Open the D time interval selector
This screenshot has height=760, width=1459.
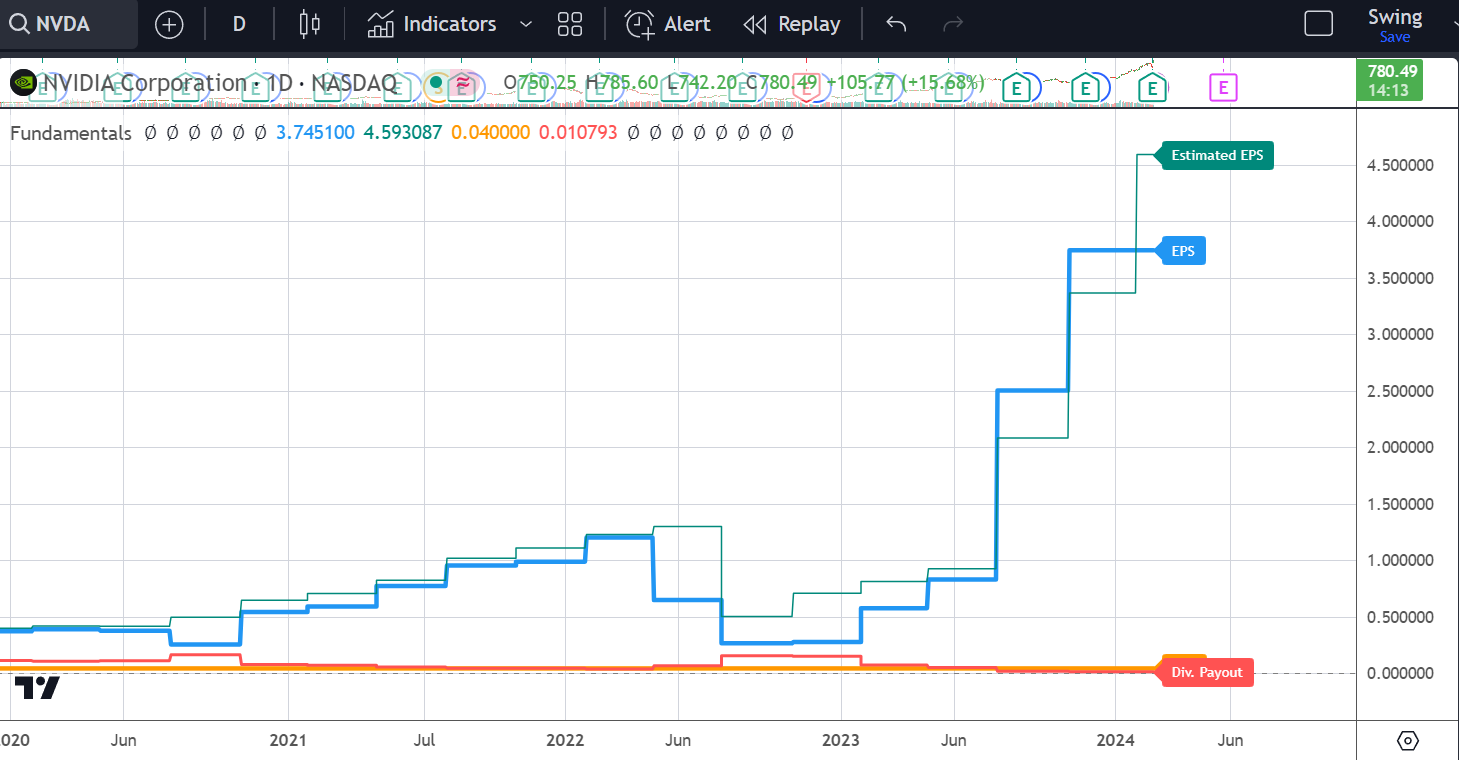click(x=239, y=24)
